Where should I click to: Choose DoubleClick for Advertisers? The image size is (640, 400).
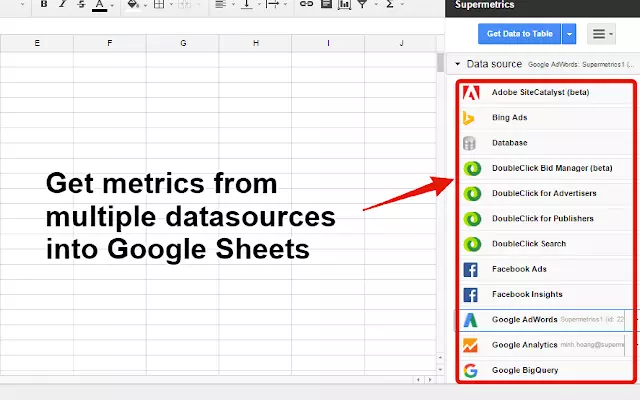[546, 193]
